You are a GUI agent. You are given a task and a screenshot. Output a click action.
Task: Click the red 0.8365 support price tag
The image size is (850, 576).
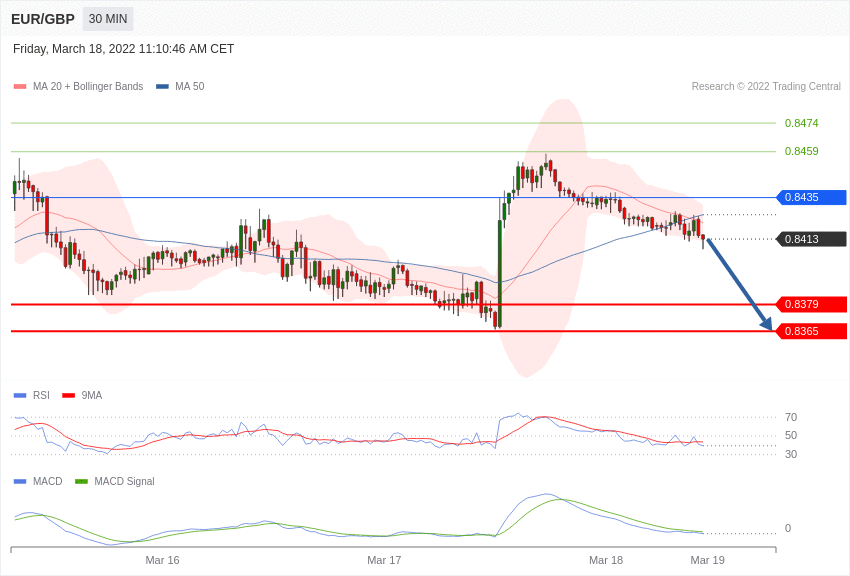tap(812, 331)
